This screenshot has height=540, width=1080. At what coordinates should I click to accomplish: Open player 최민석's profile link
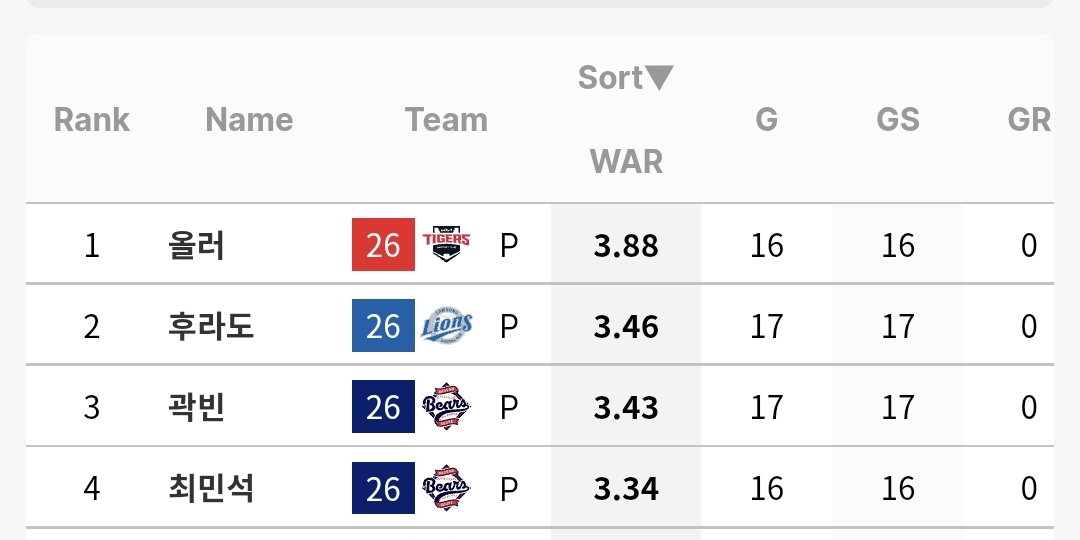(x=211, y=488)
